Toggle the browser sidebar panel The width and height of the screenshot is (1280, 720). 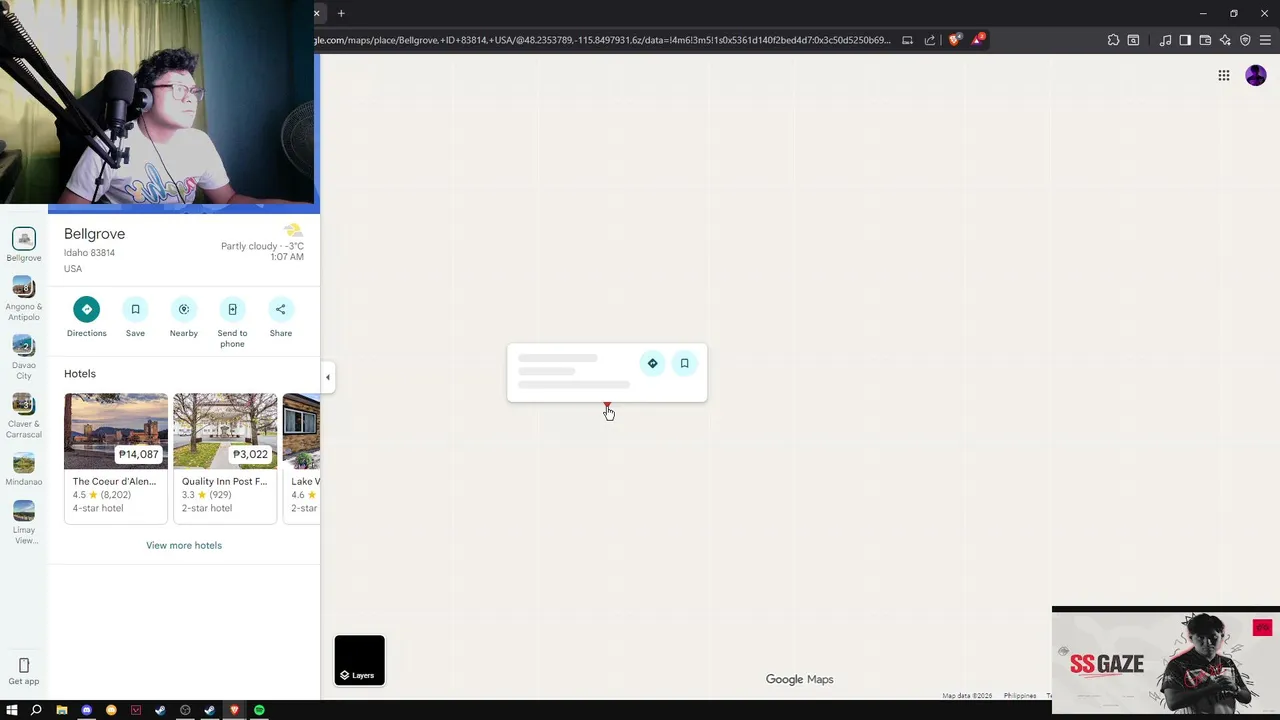[x=1185, y=40]
